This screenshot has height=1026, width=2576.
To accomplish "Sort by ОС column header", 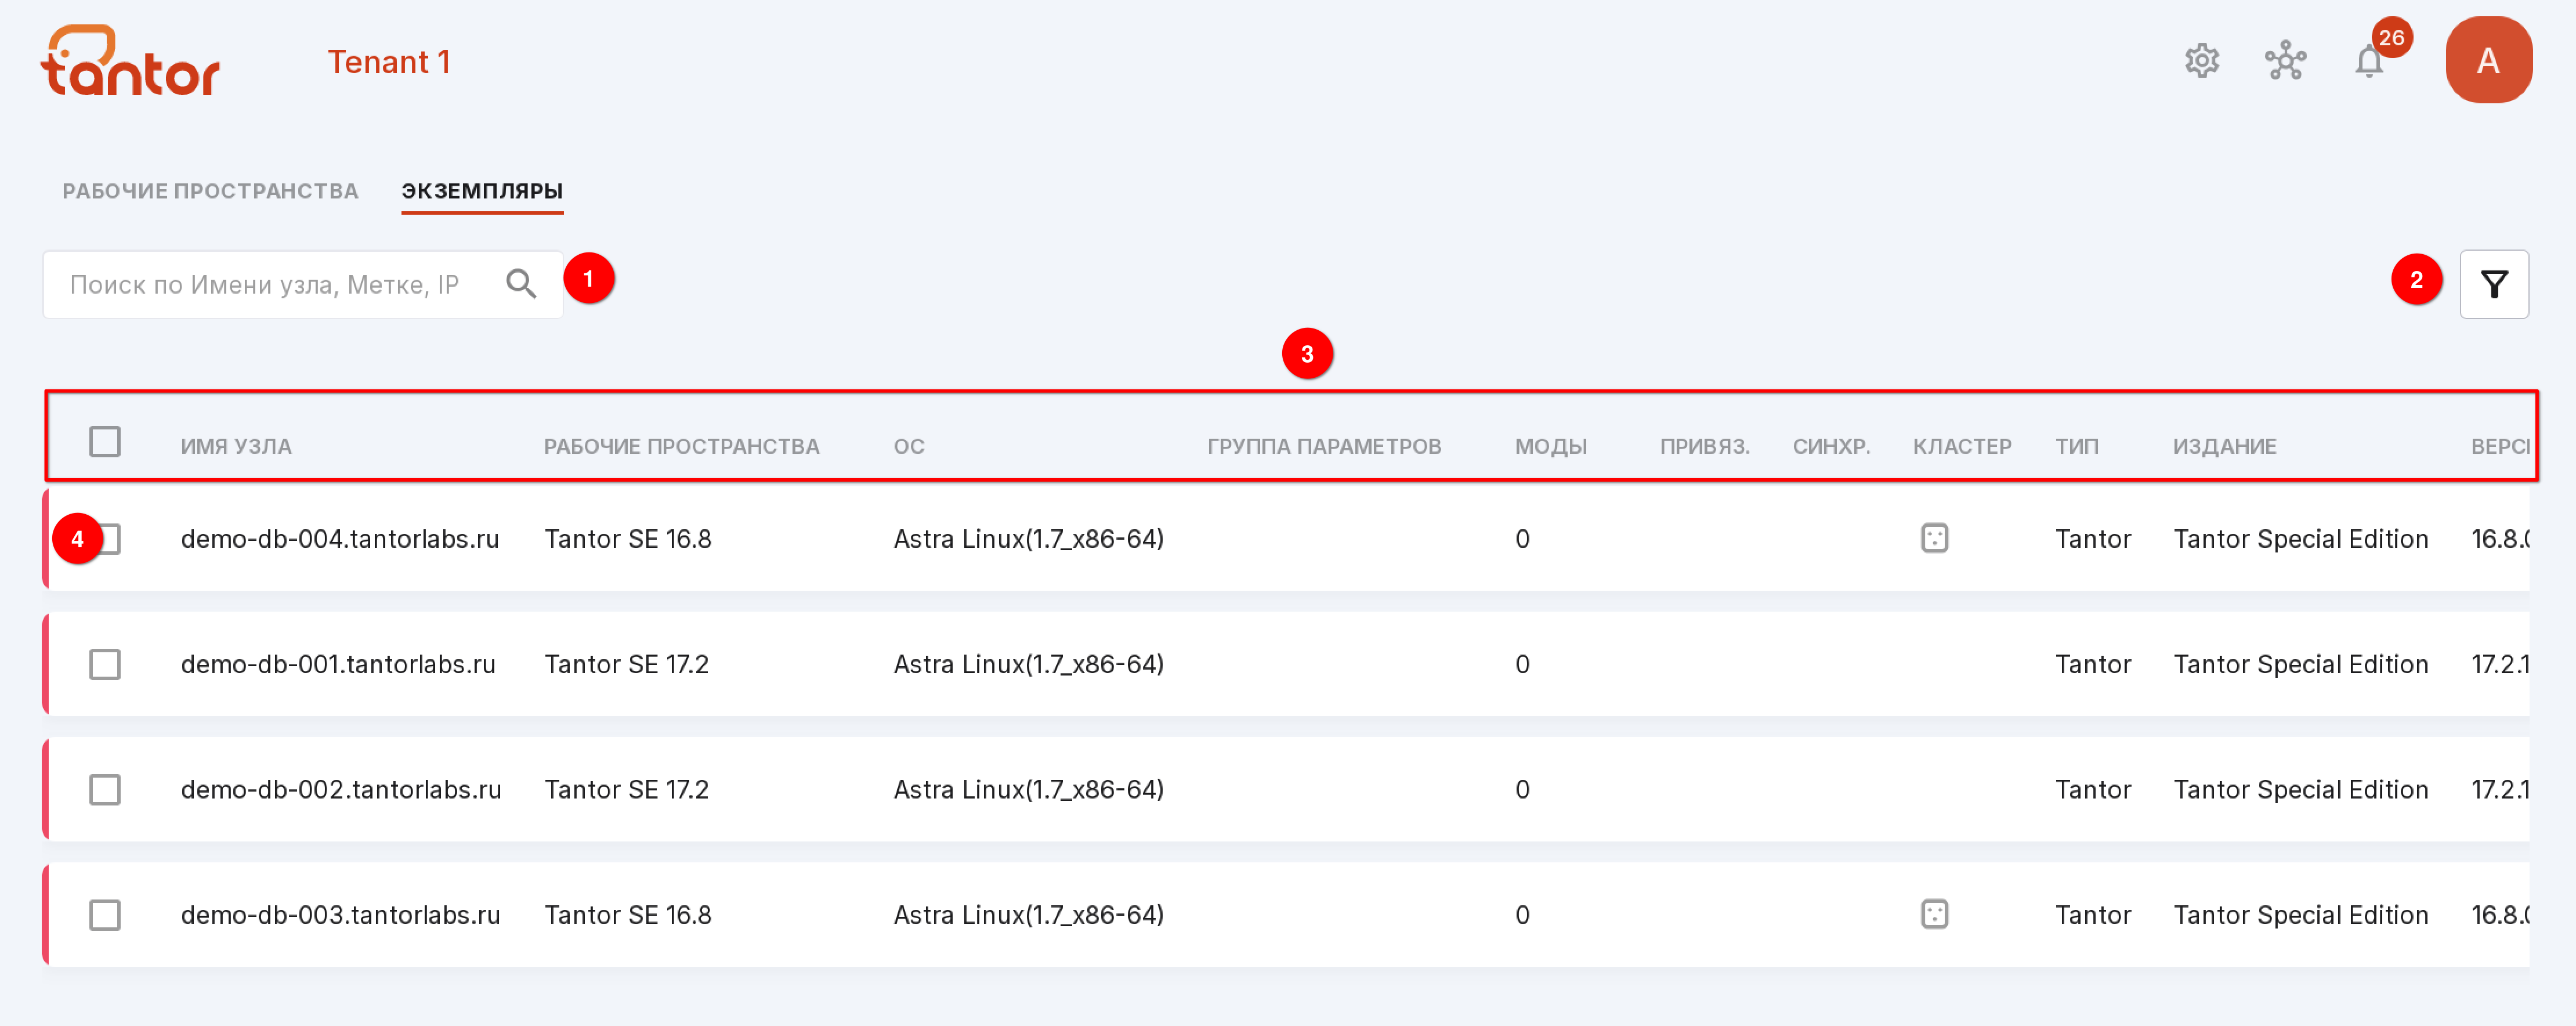I will pyautogui.click(x=908, y=446).
